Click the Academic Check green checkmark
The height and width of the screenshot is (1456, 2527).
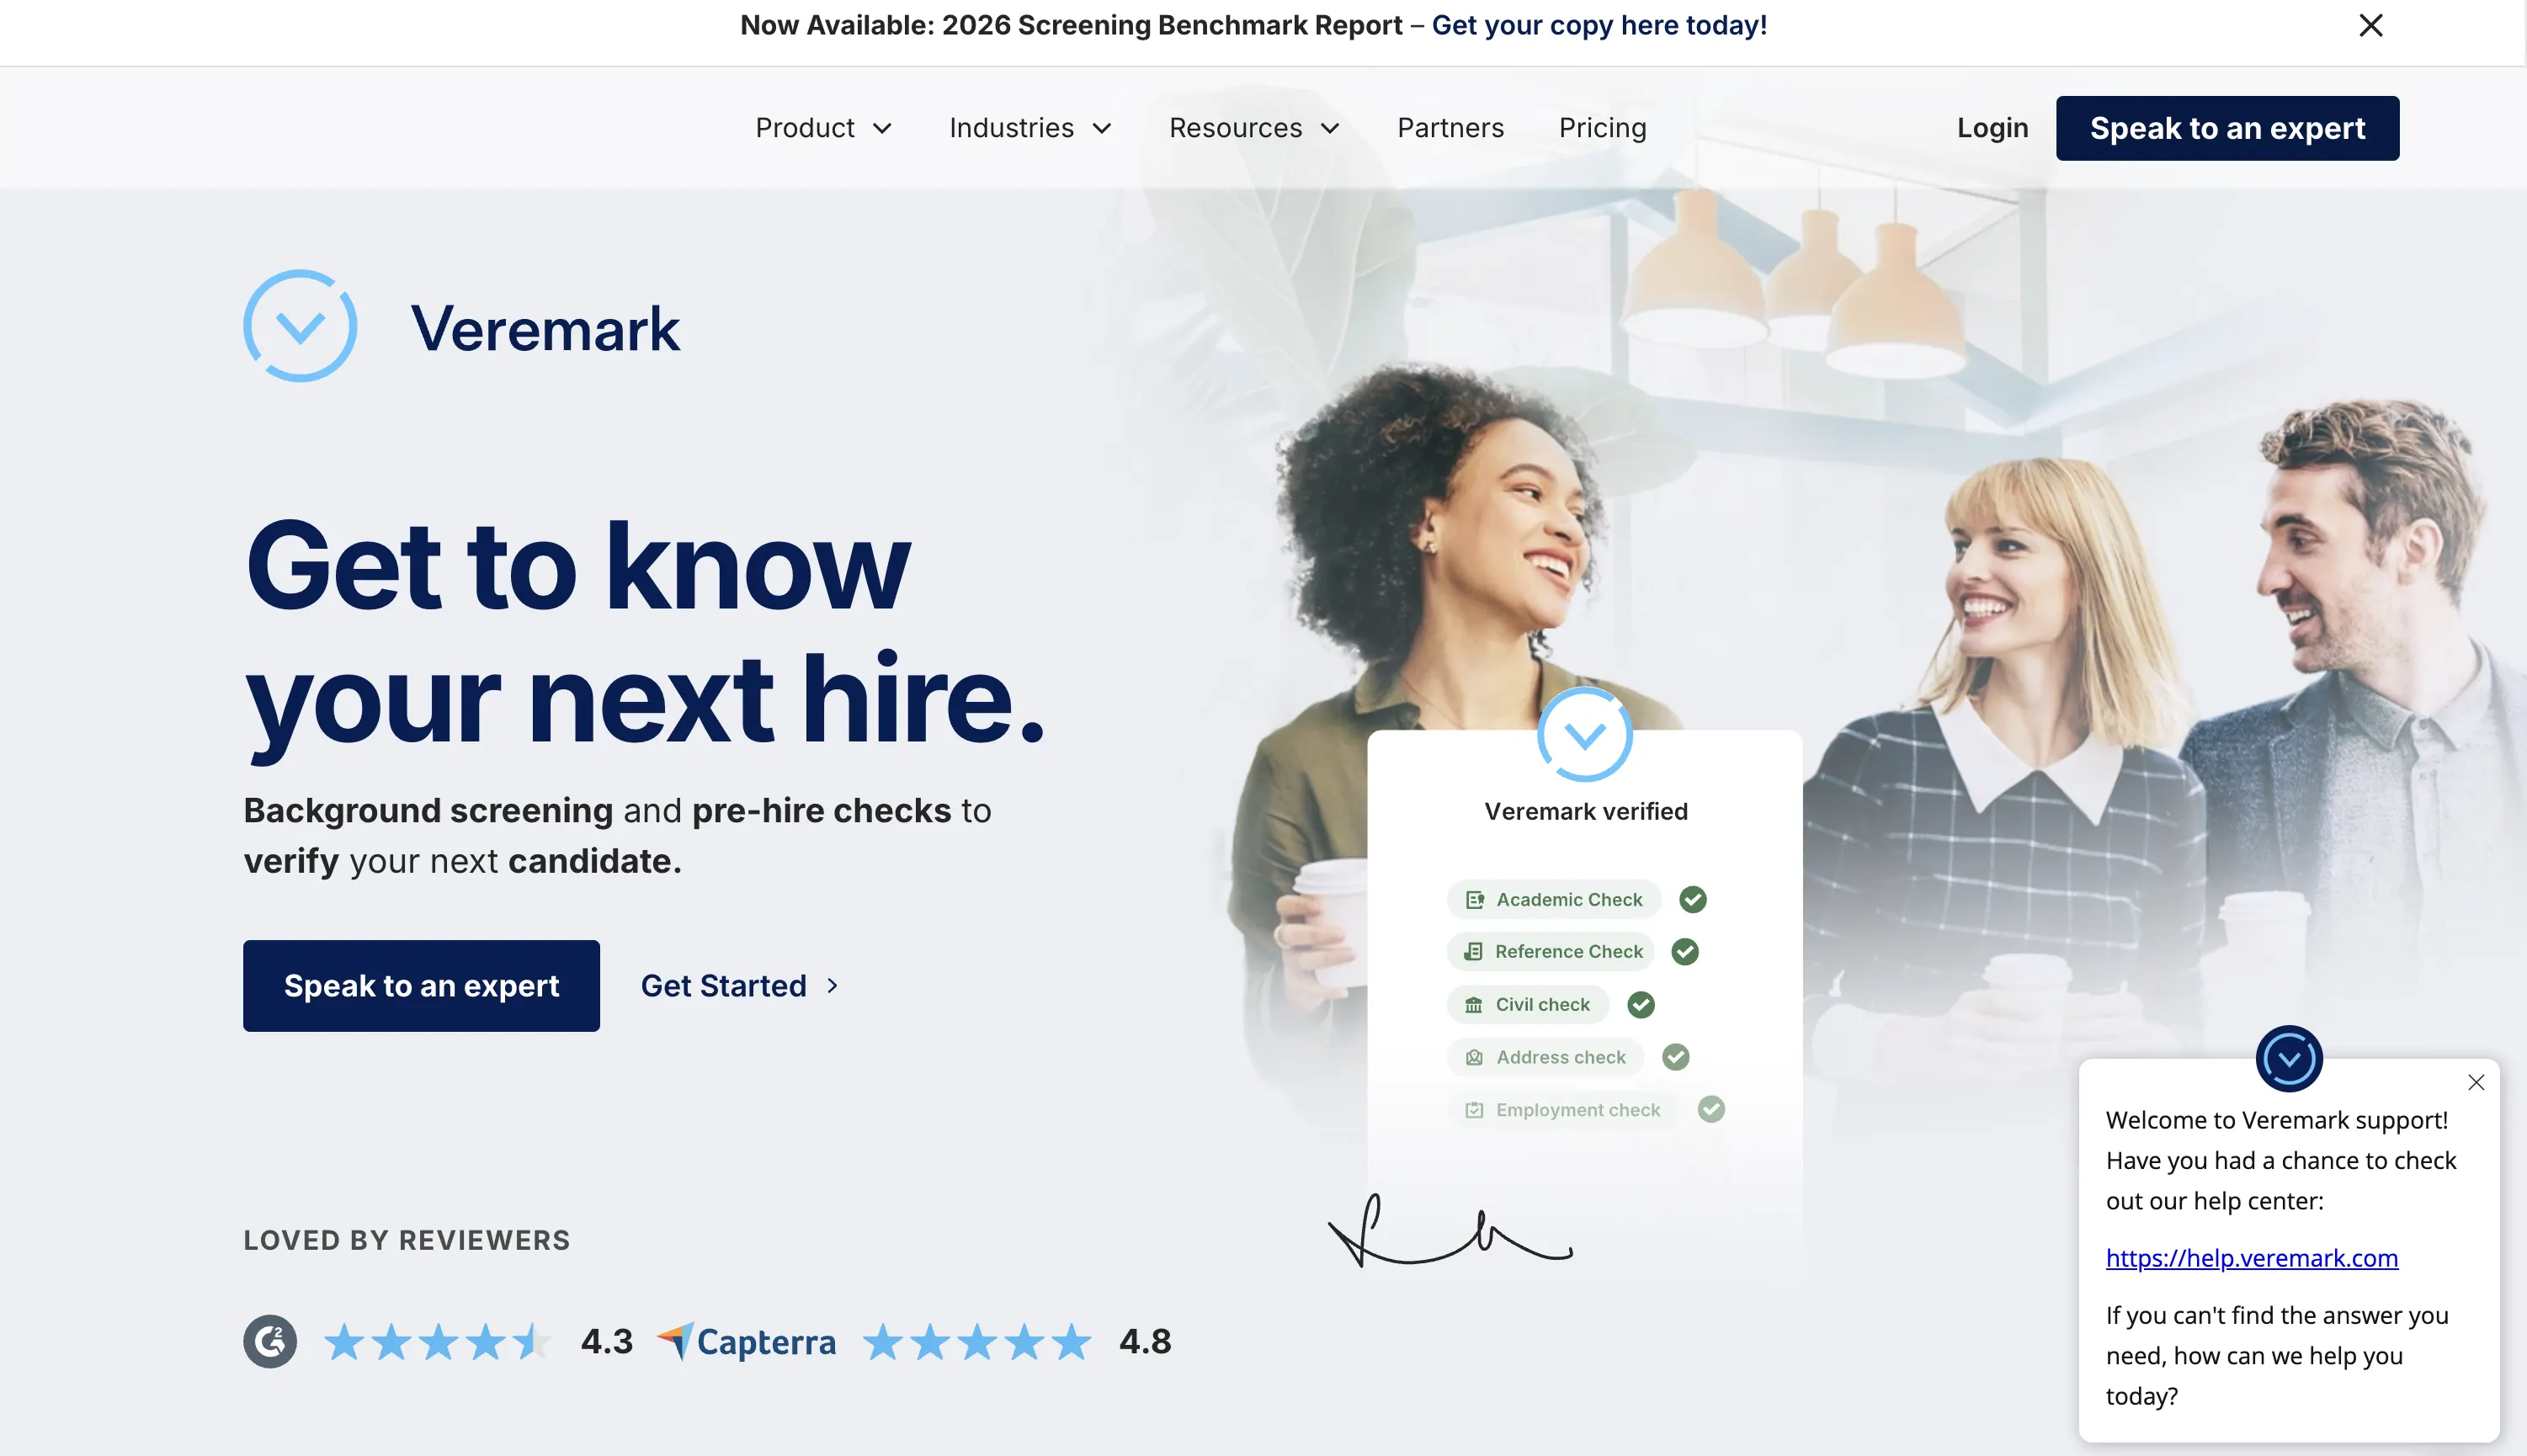(1693, 899)
